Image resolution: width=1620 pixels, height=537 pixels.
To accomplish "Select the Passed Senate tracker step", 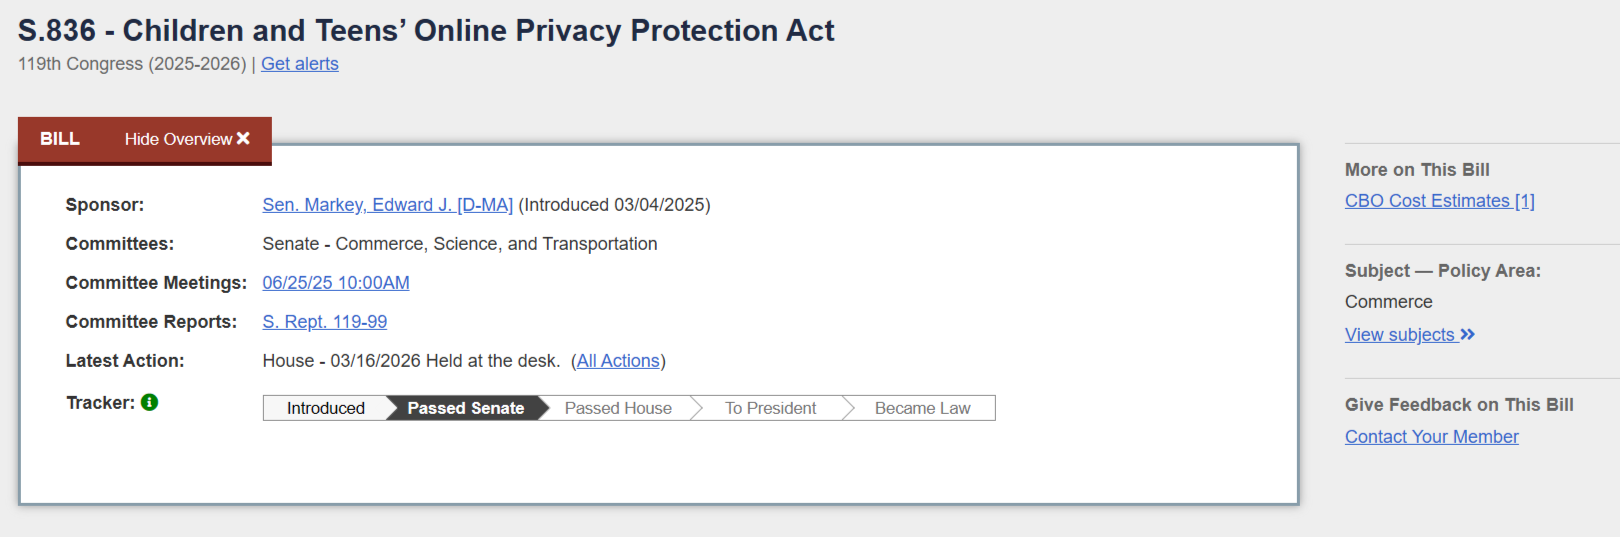I will pyautogui.click(x=466, y=408).
